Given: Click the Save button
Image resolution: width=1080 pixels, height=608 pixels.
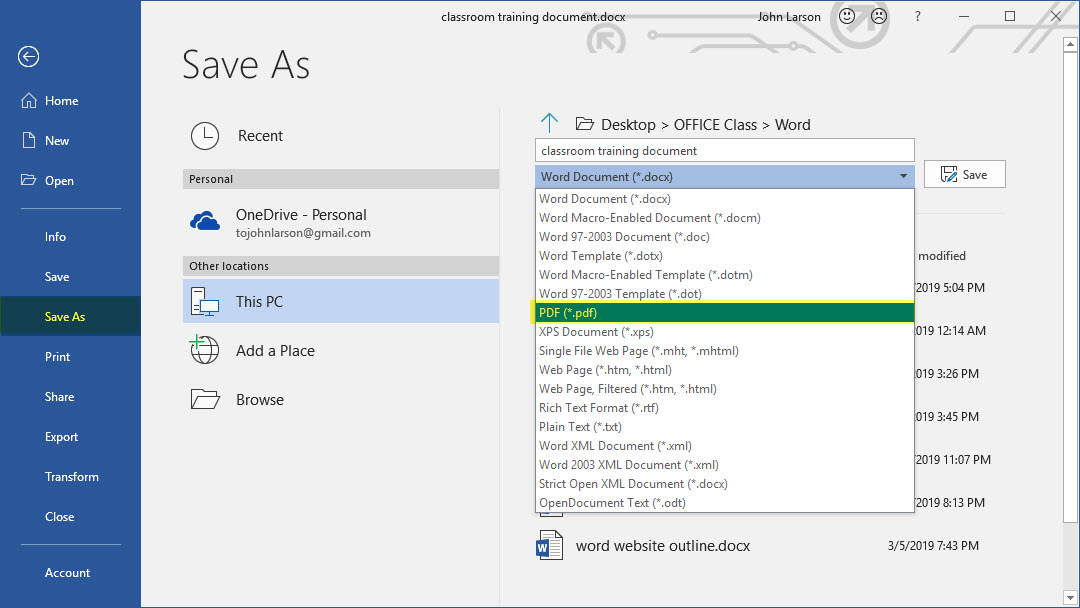Looking at the screenshot, I should coord(964,174).
